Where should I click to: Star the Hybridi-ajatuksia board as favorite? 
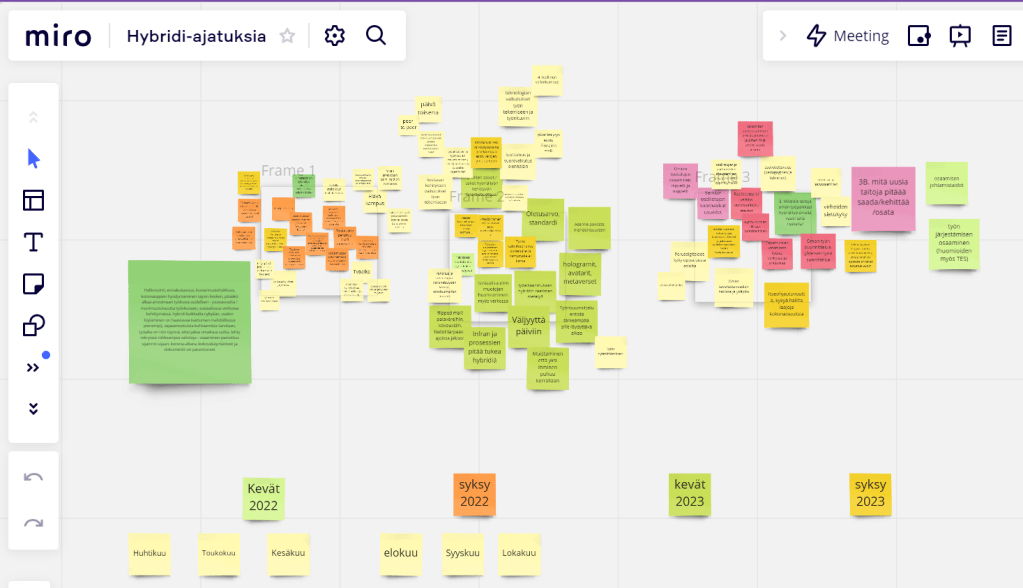[x=287, y=36]
